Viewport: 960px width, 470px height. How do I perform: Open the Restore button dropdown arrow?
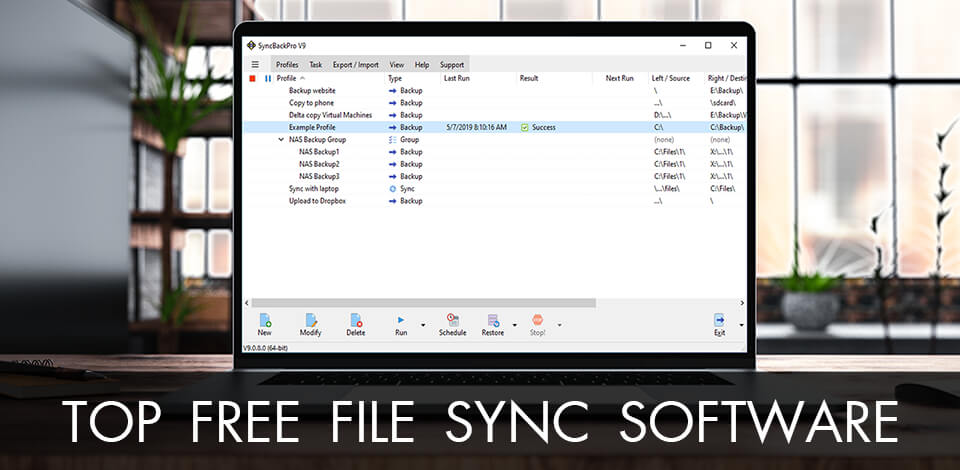pyautogui.click(x=514, y=325)
